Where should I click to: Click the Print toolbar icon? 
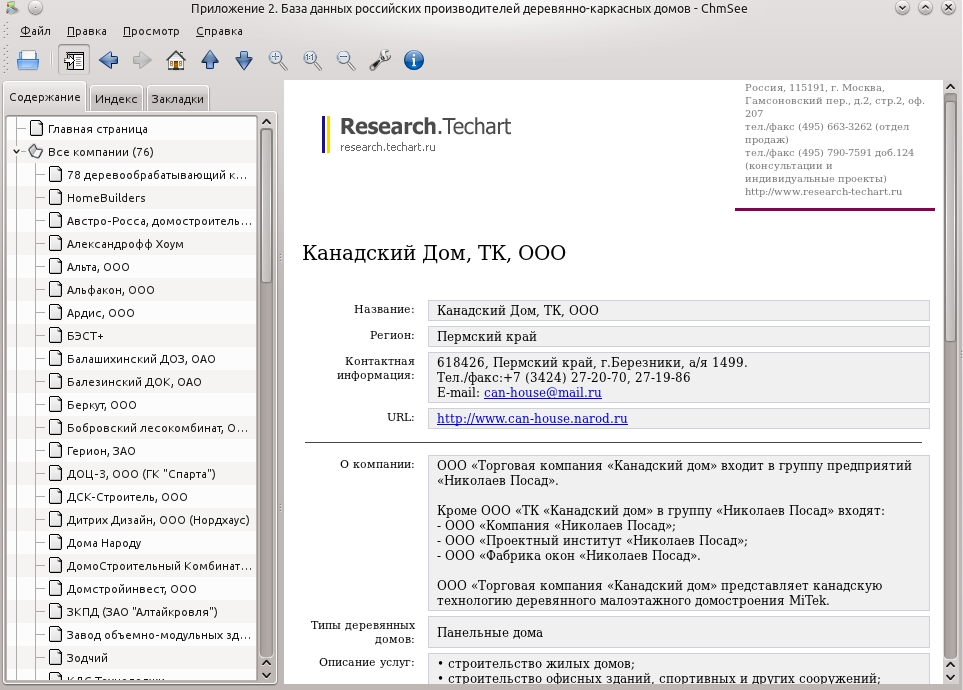[x=28, y=60]
